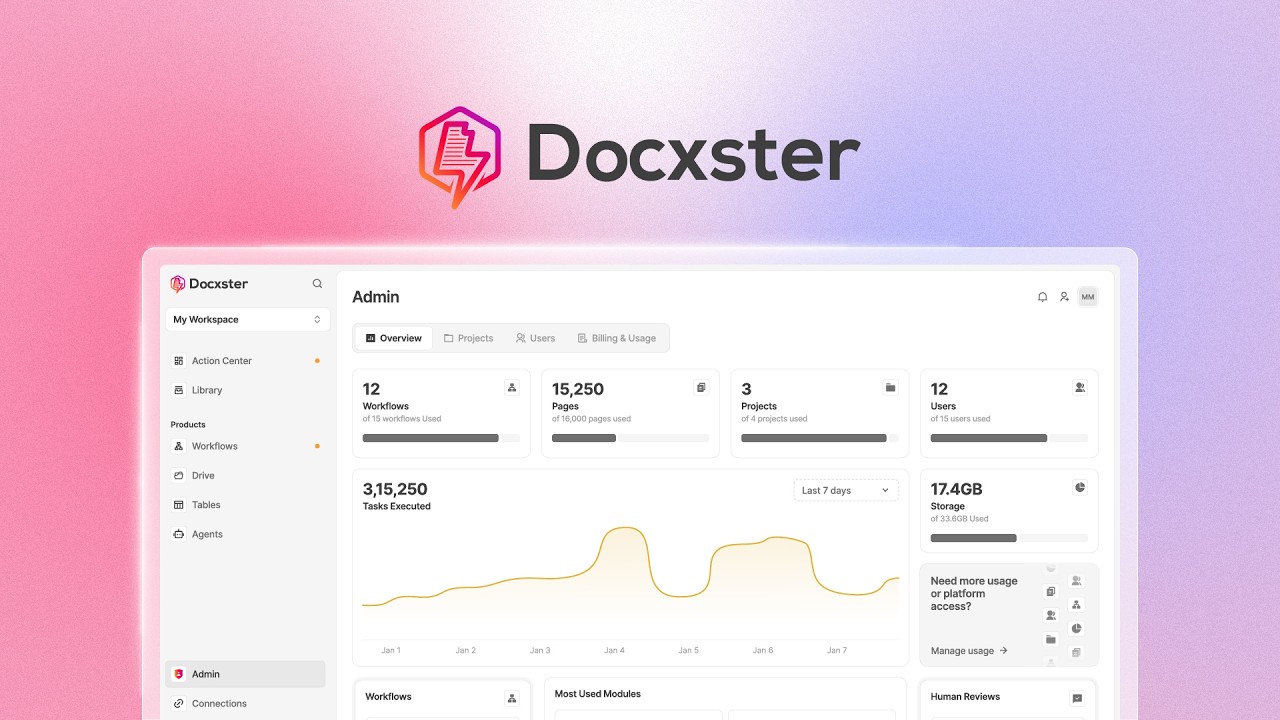Click the Admin shield icon
The width and height of the screenshot is (1280, 720).
178,674
